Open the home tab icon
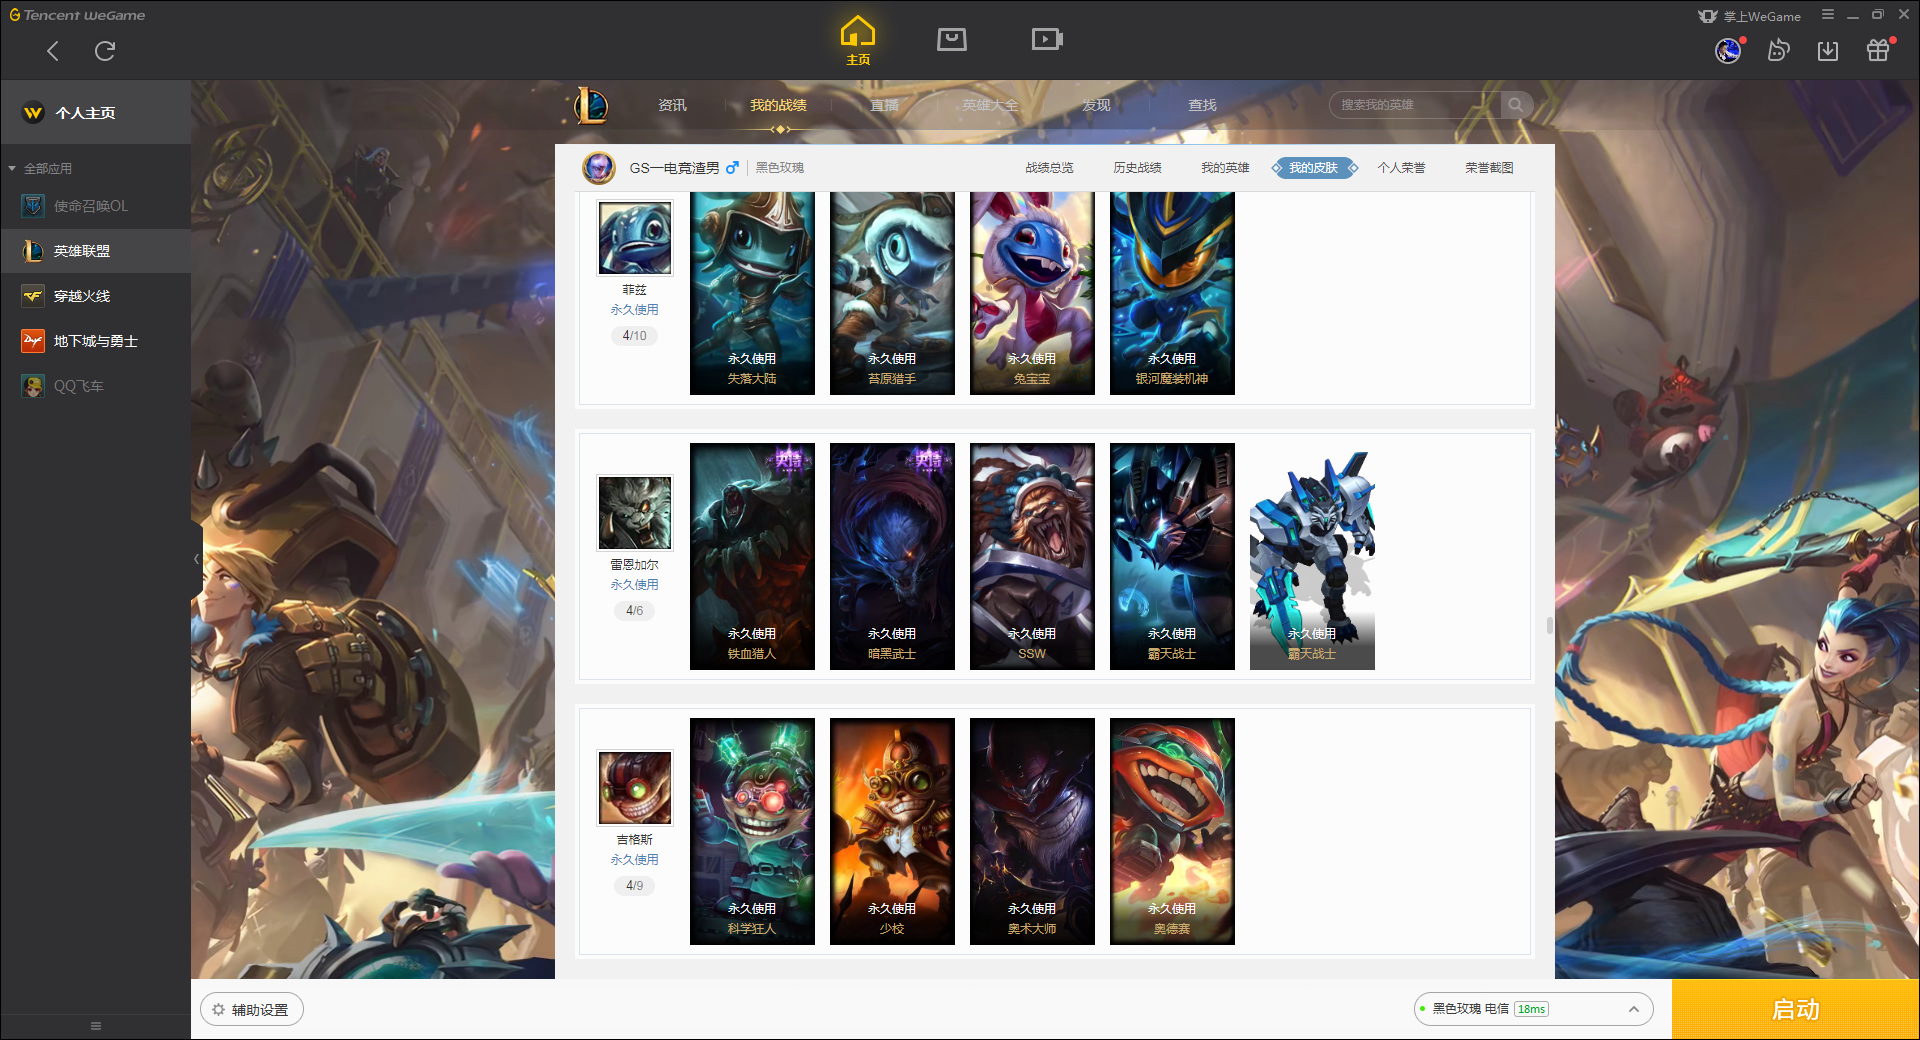Screen dimensions: 1920x1040 point(858,41)
